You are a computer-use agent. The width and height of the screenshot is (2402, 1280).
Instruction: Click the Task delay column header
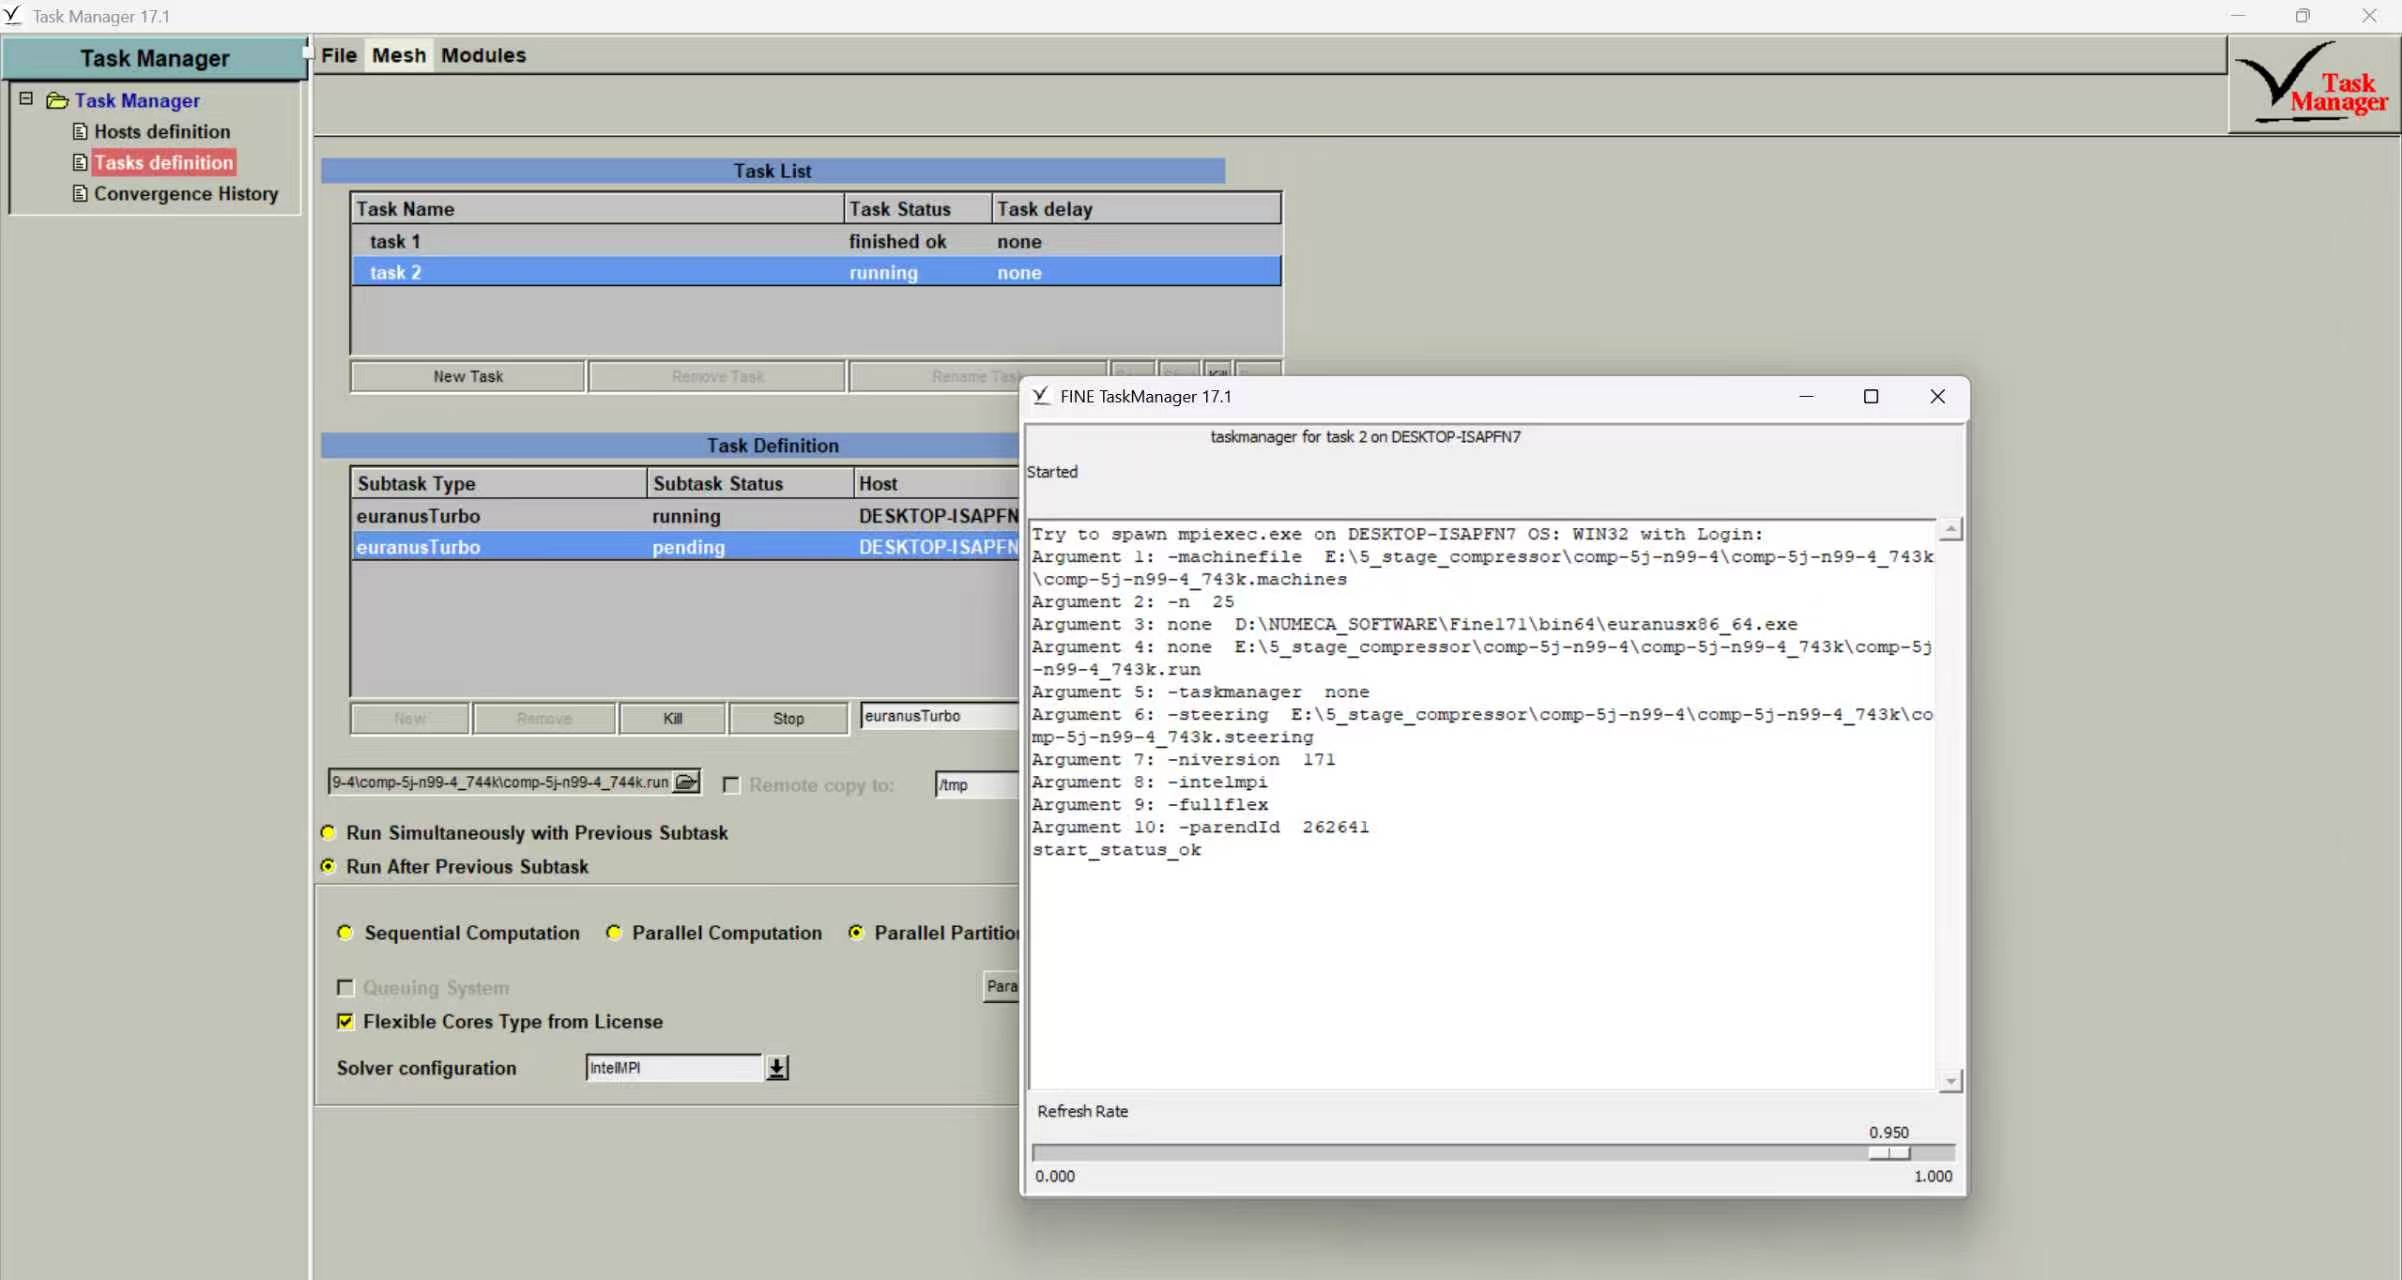coord(1136,209)
